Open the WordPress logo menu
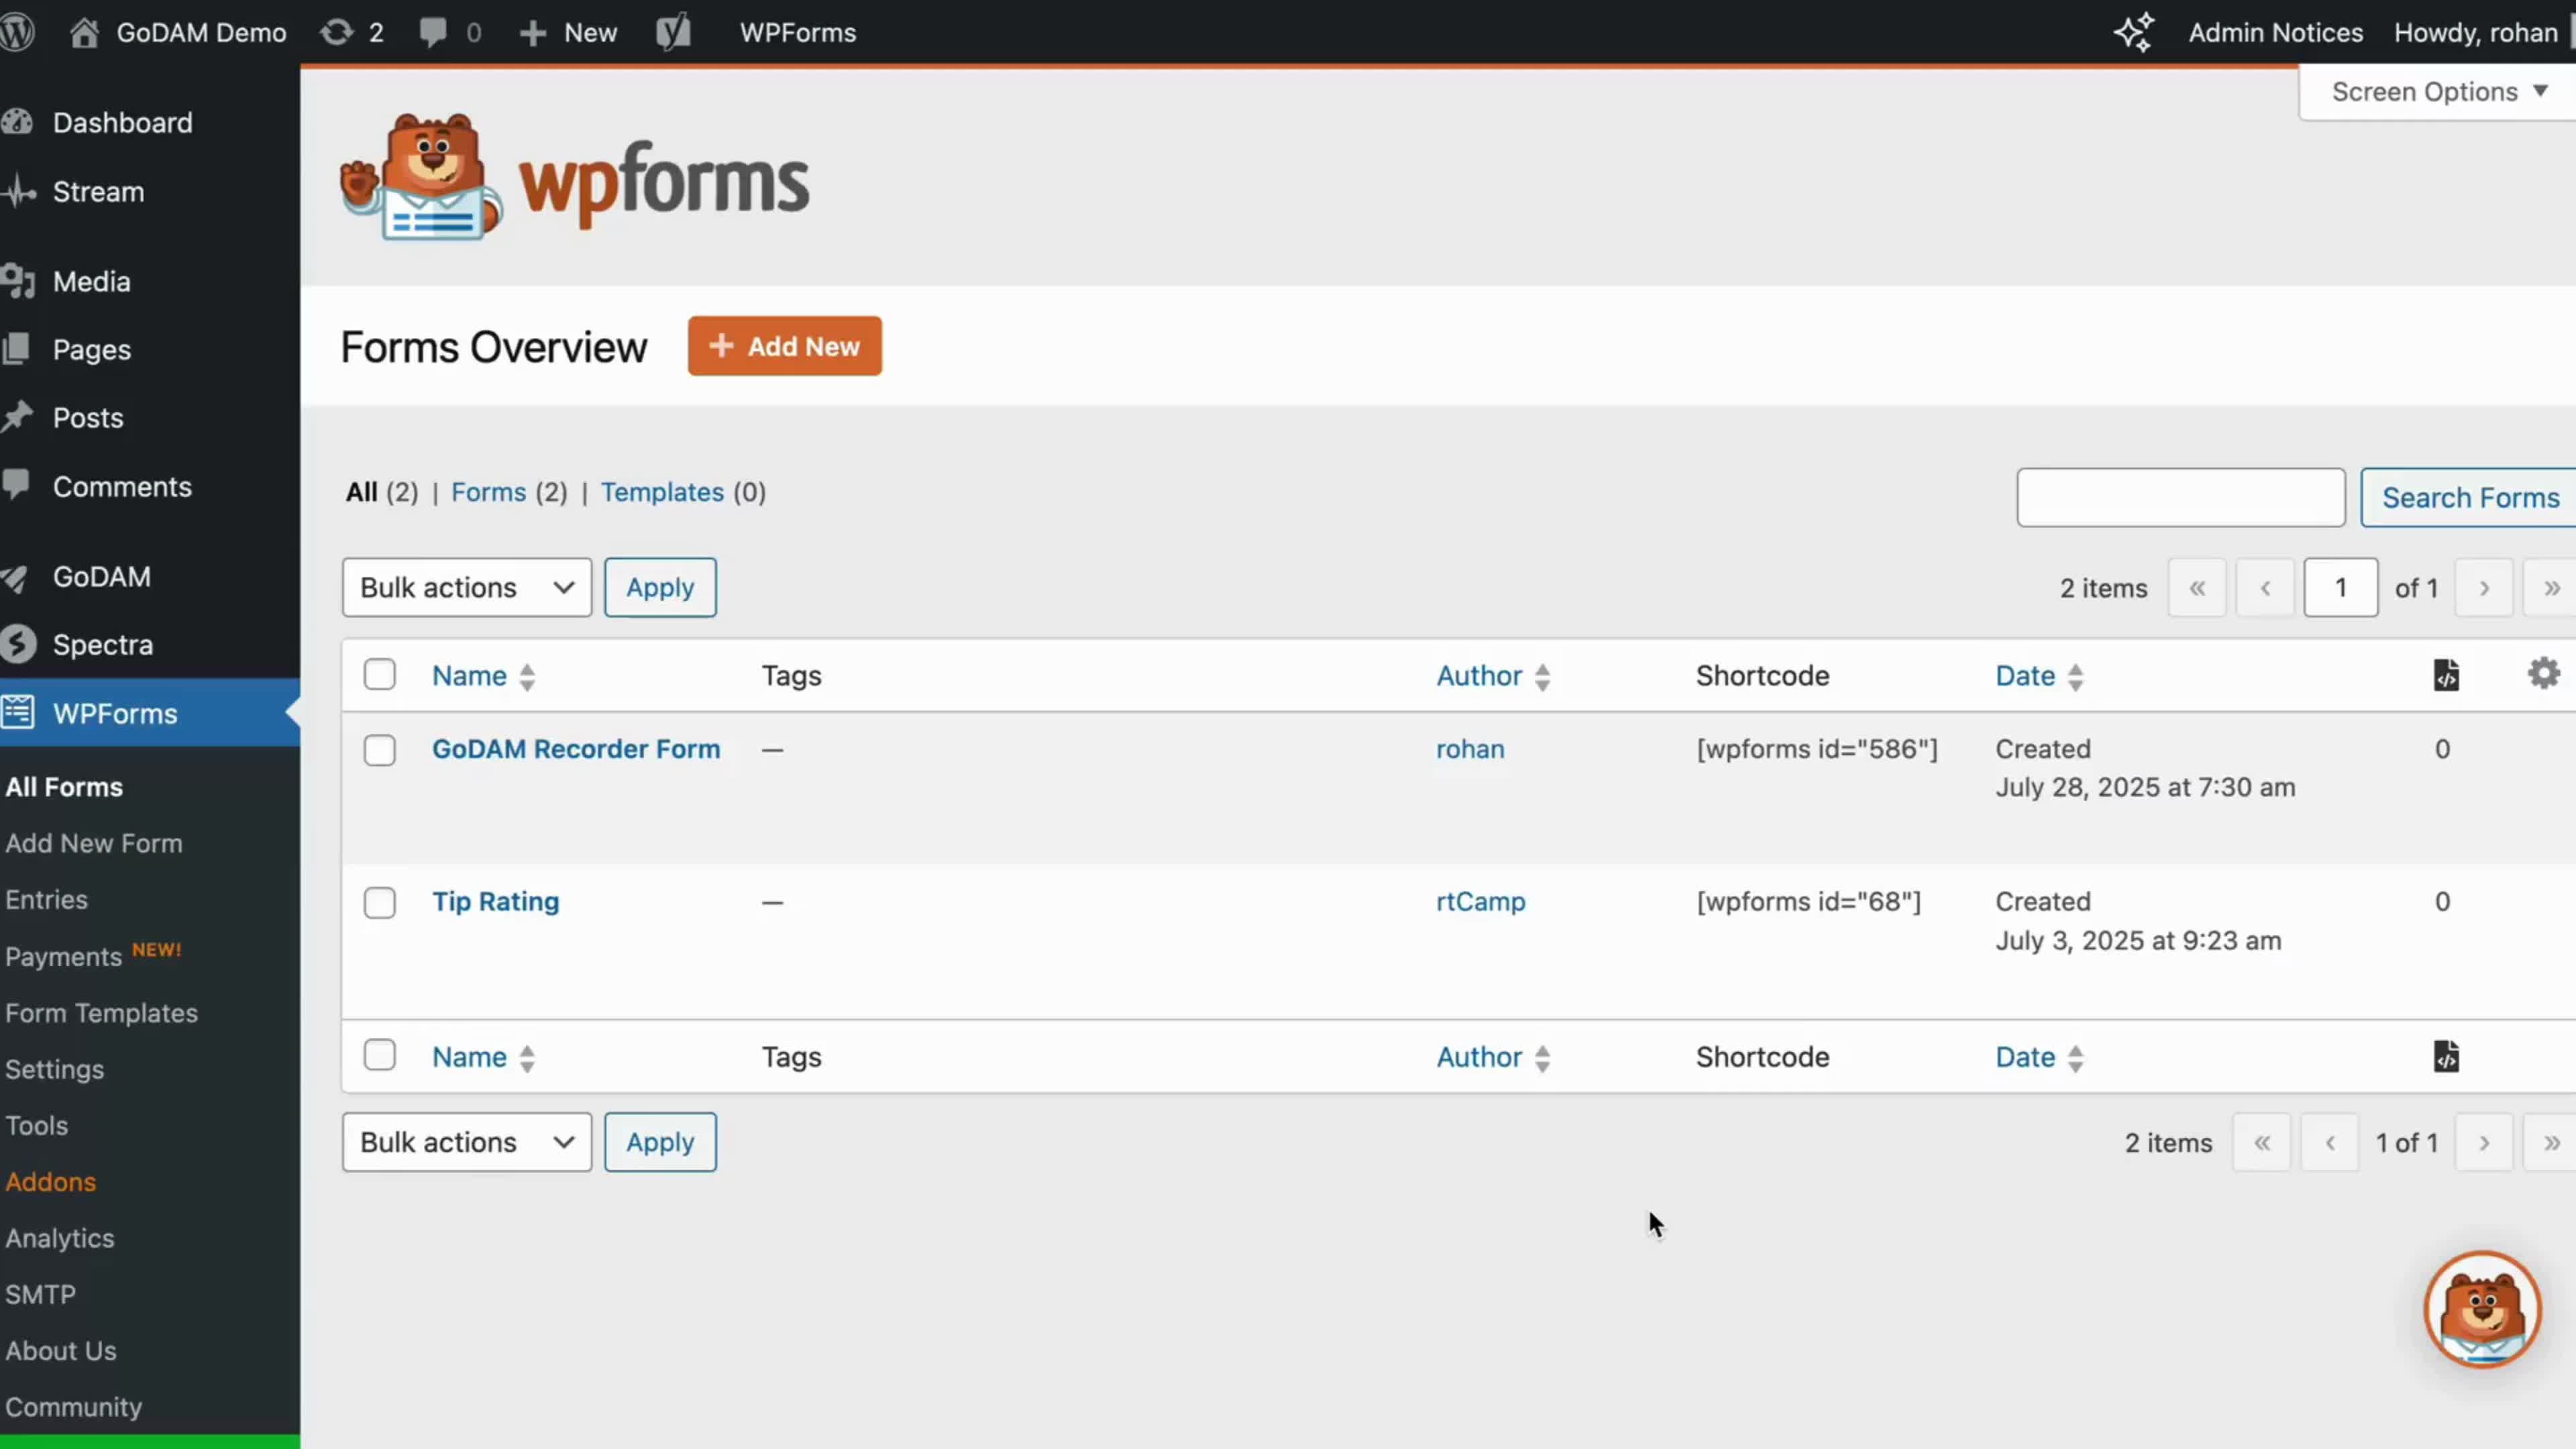The height and width of the screenshot is (1449, 2576). (18, 32)
